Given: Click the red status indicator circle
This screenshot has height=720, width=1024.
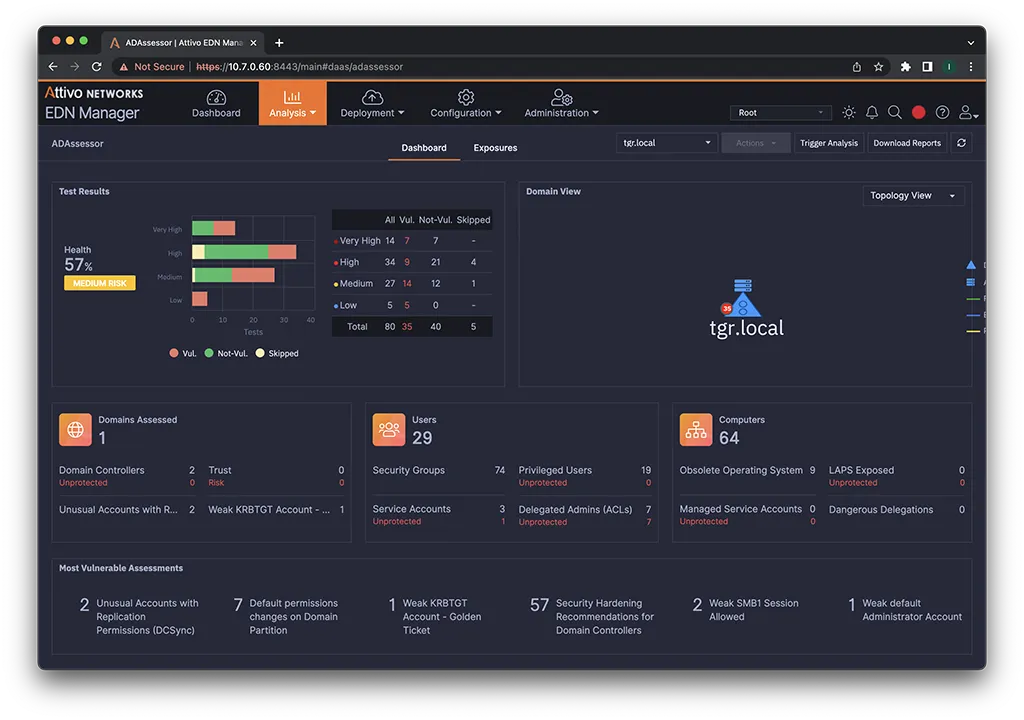Looking at the screenshot, I should point(918,112).
